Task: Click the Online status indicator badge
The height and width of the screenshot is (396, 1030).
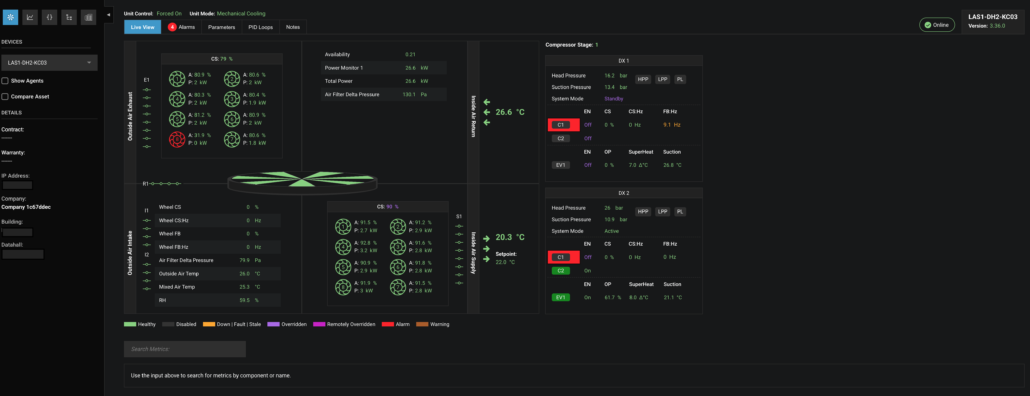Action: click(x=937, y=25)
